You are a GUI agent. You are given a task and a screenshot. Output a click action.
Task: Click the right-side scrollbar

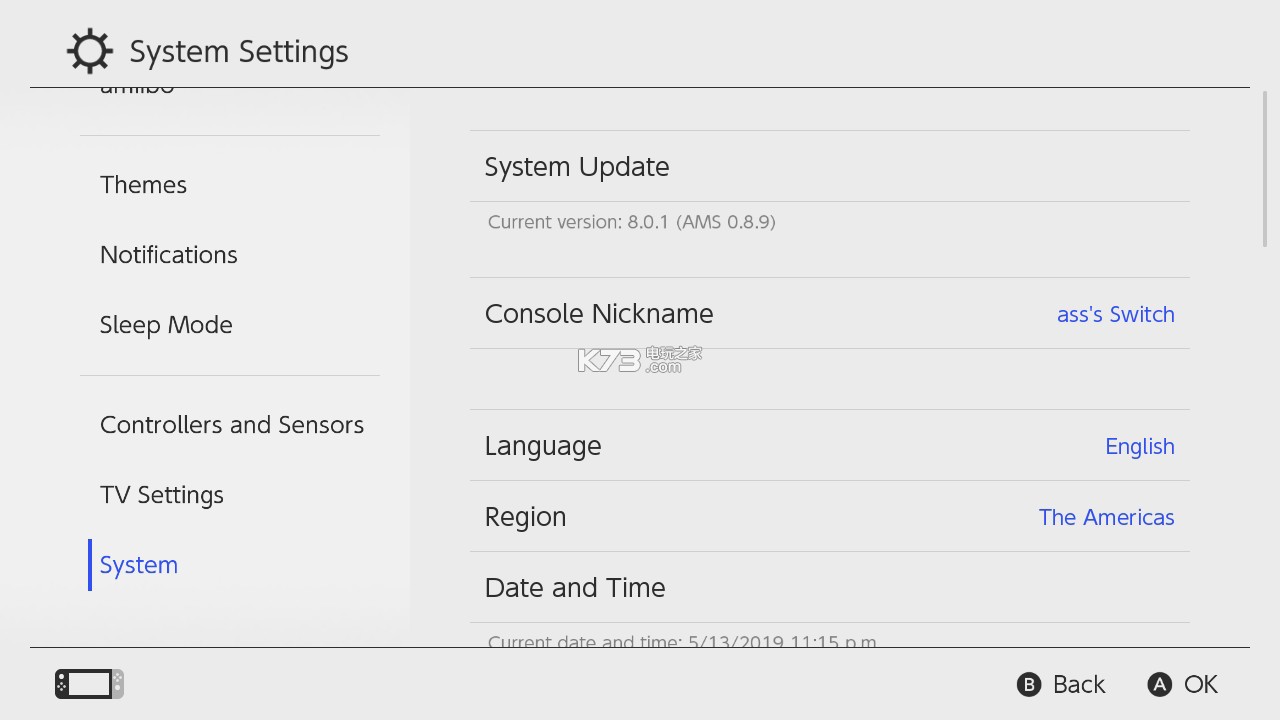(1266, 165)
